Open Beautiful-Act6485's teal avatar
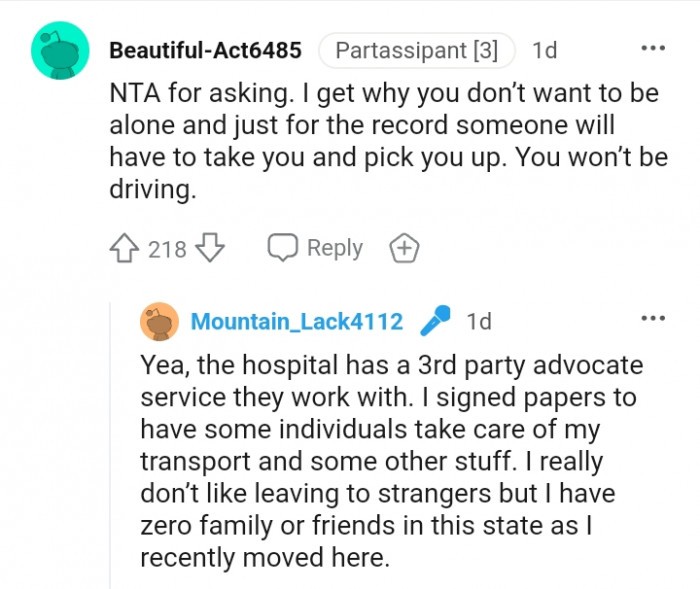Viewport: 700px width, 589px height. [x=60, y=50]
